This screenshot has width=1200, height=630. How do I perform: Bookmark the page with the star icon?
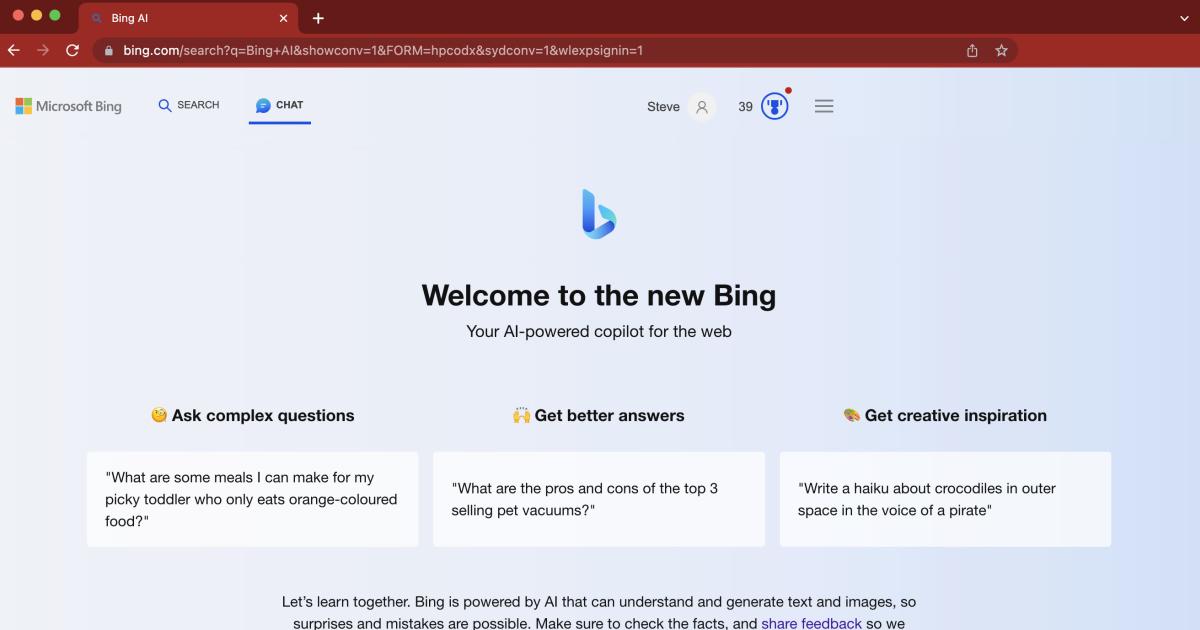tap(1001, 49)
